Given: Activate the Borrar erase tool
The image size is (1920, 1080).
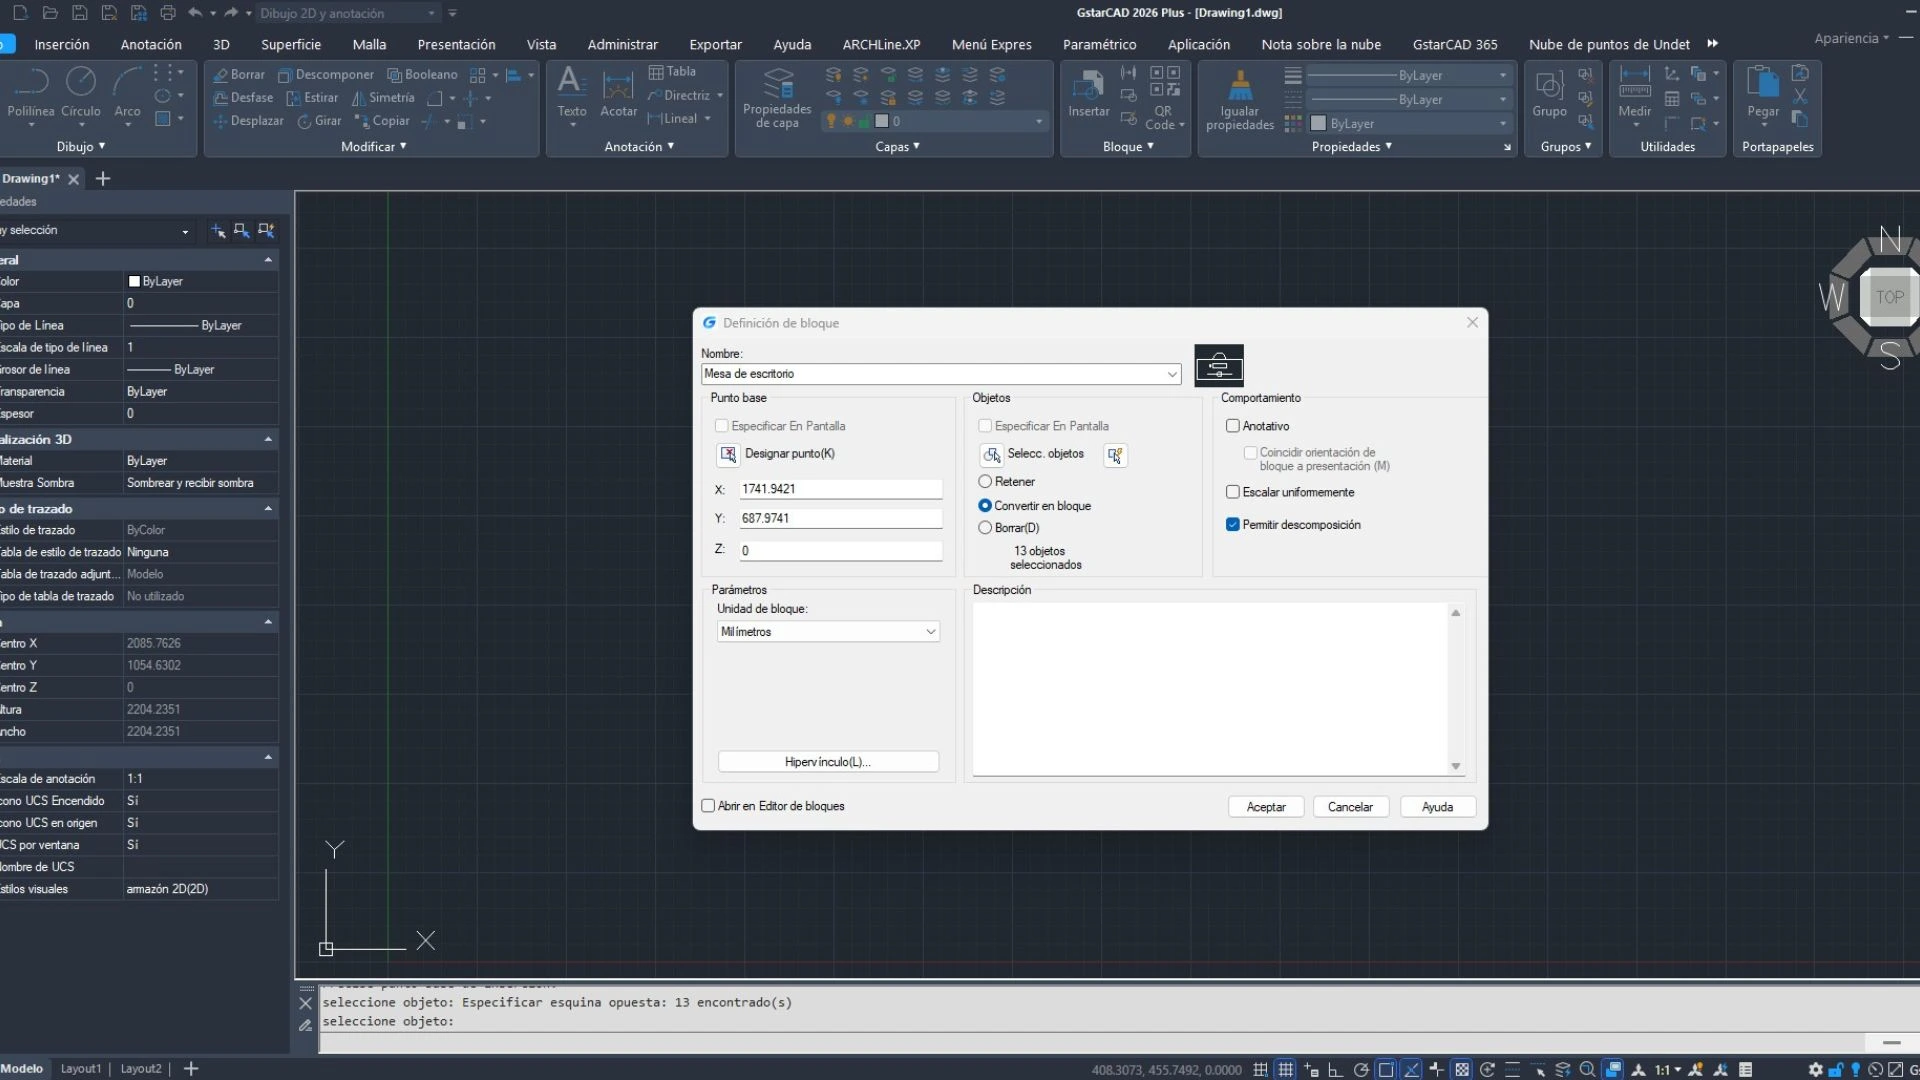Looking at the screenshot, I should tap(238, 74).
